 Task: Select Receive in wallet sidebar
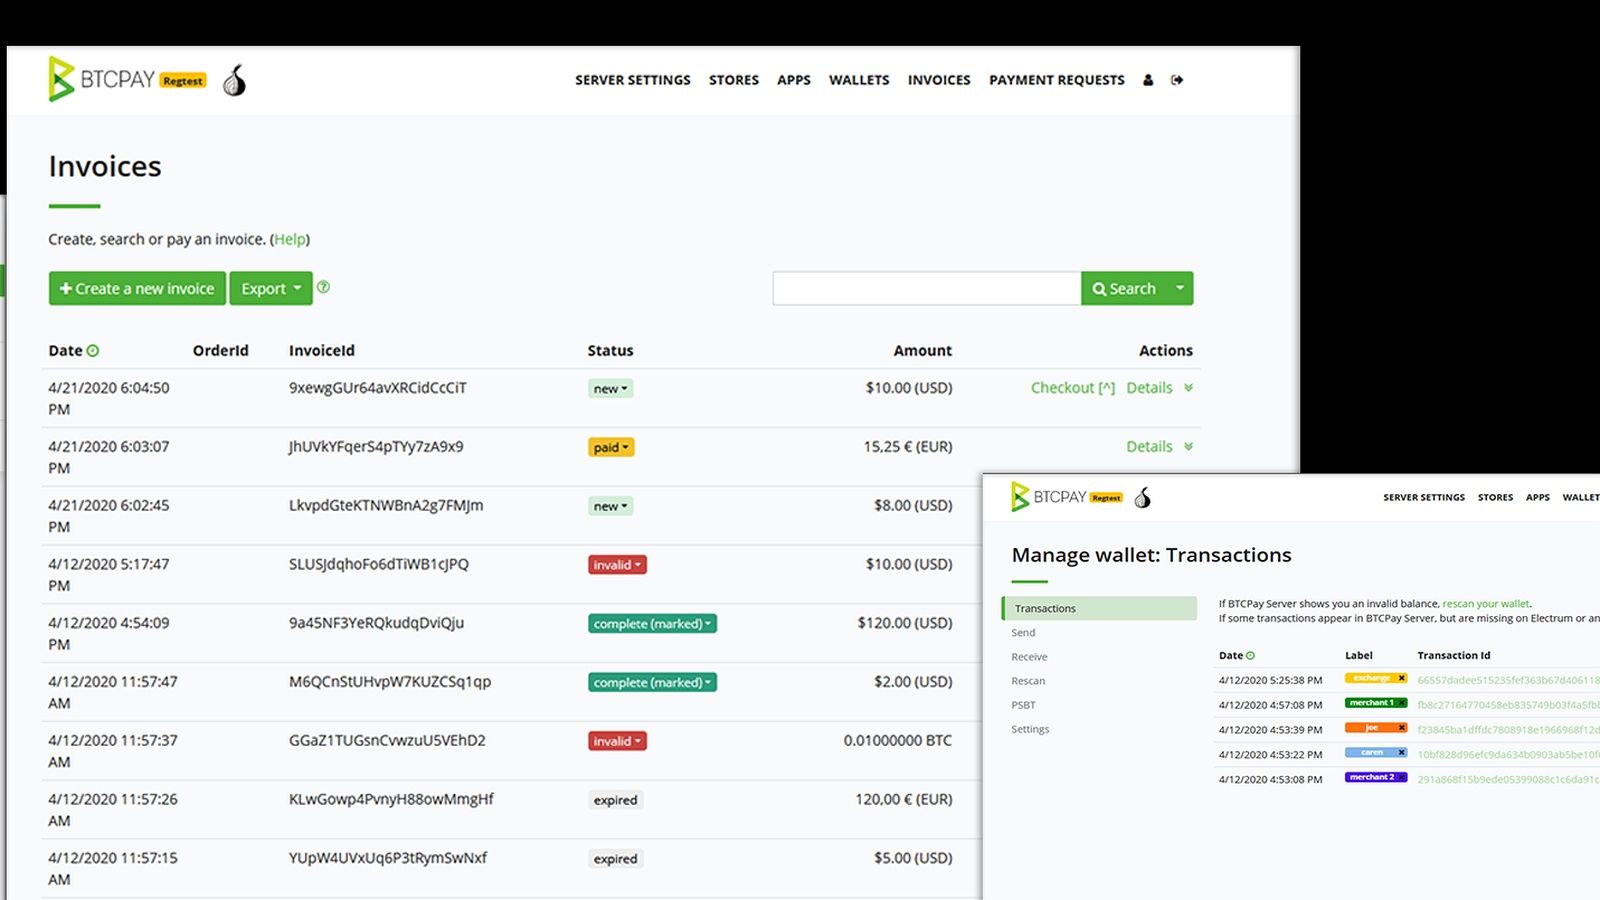[x=1029, y=657]
